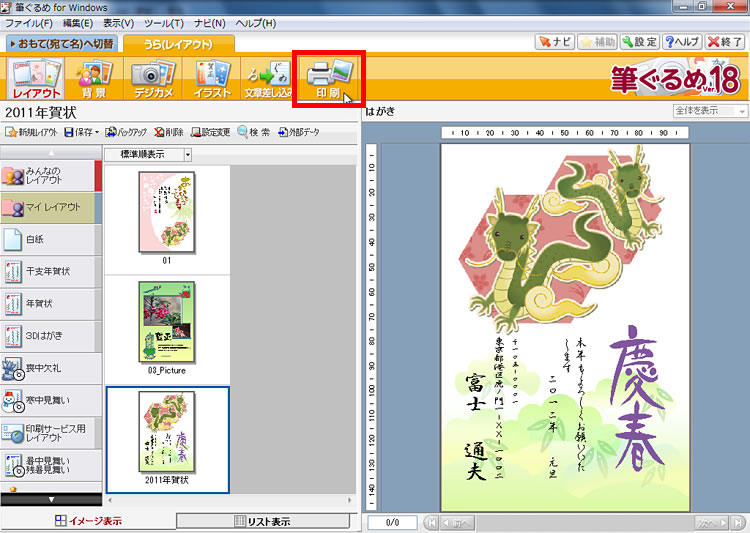
Task: Click the 終了 exit button
Action: 725,42
